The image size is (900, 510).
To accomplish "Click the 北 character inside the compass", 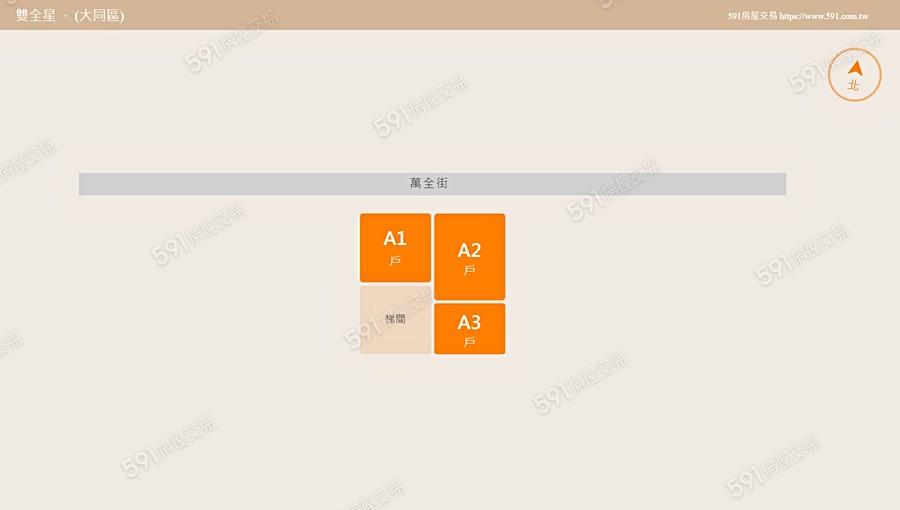I will (854, 85).
